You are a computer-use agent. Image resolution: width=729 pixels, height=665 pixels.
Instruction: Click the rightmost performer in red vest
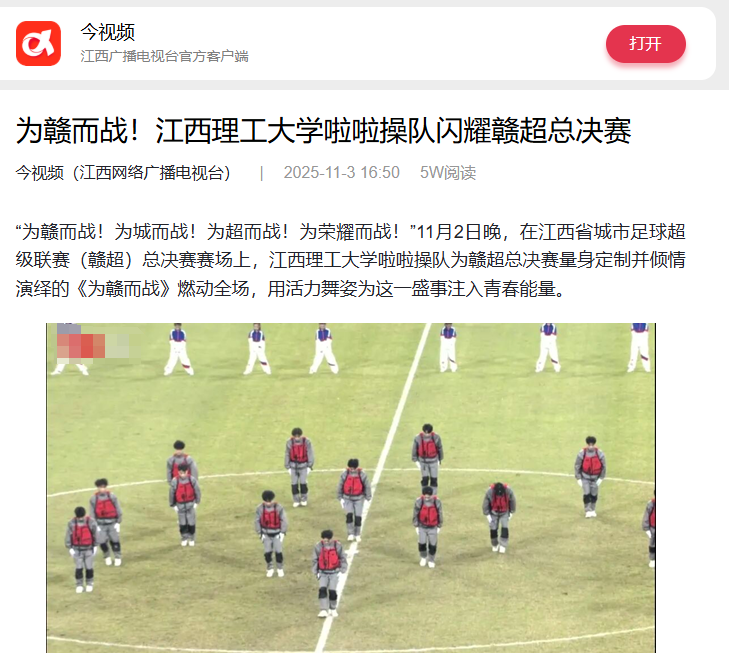pyautogui.click(x=649, y=528)
